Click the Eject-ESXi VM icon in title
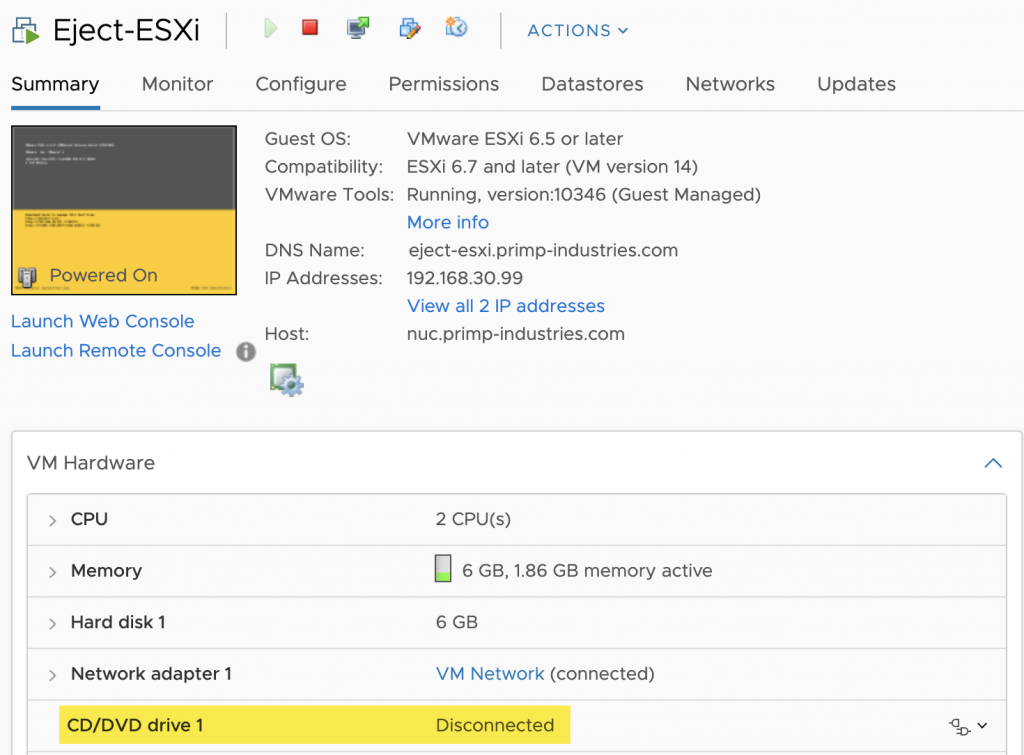Image resolution: width=1024 pixels, height=755 pixels. [x=26, y=30]
